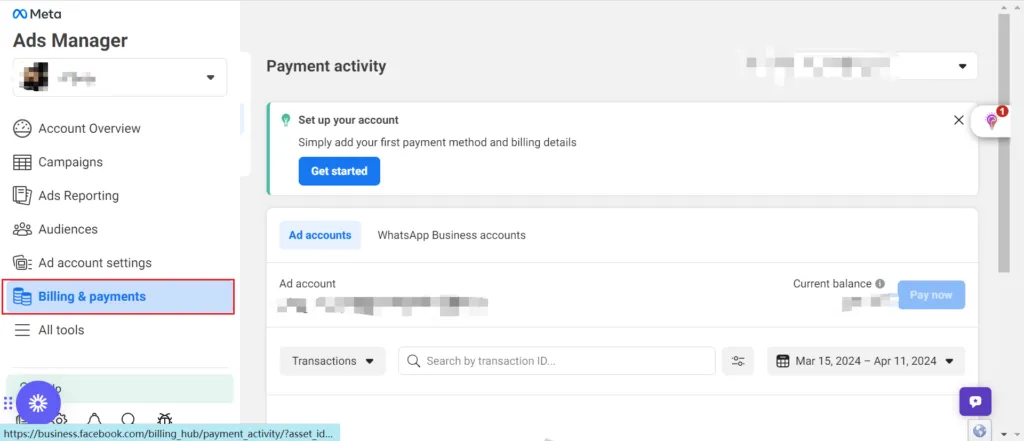Open the Transactions filter dropdown
The width and height of the screenshot is (1024, 441).
point(332,361)
